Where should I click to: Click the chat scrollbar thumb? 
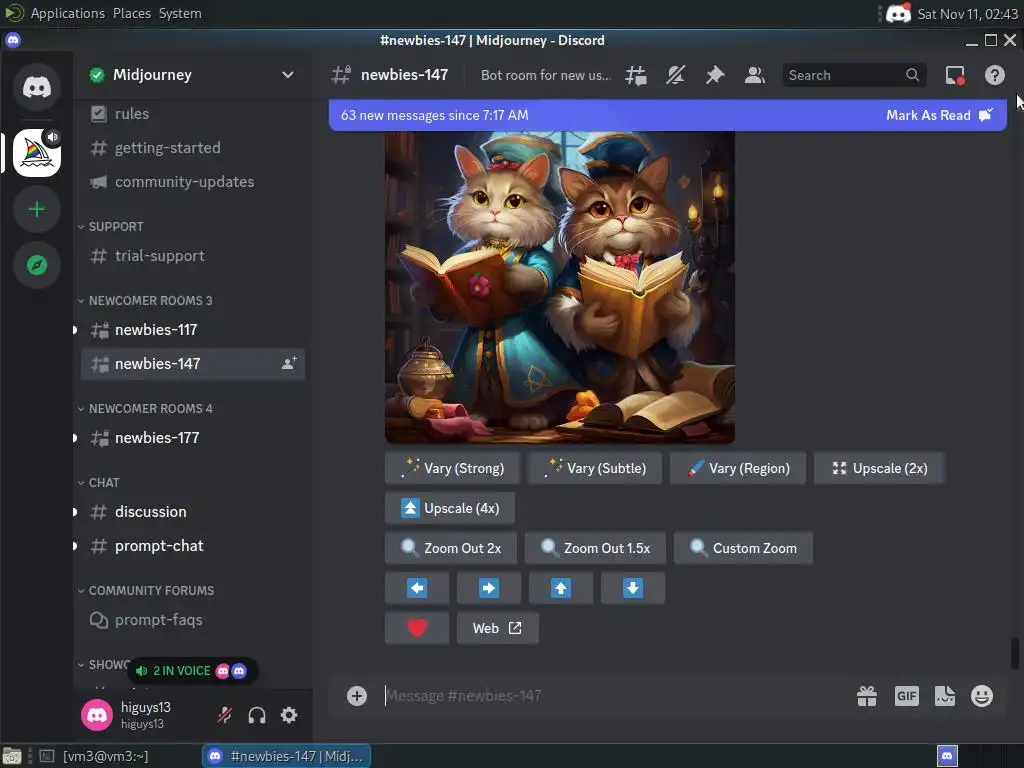(1015, 654)
